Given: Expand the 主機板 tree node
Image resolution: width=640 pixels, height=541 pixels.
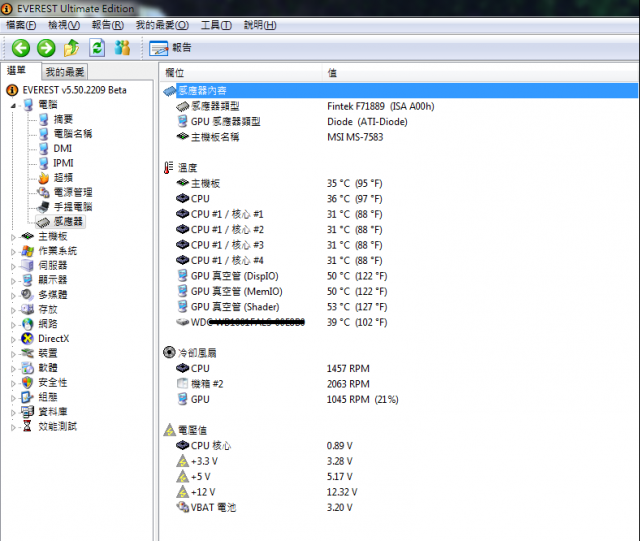Looking at the screenshot, I should click(13, 237).
